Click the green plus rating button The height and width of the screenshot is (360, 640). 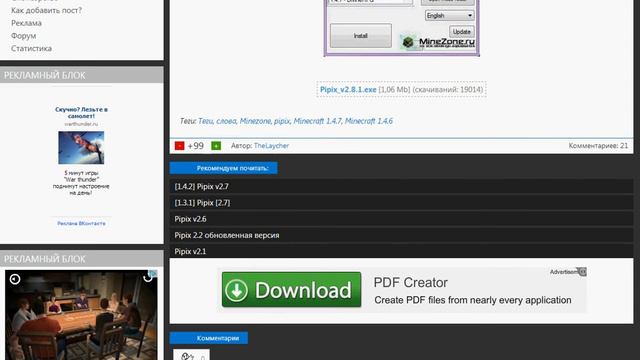[216, 146]
